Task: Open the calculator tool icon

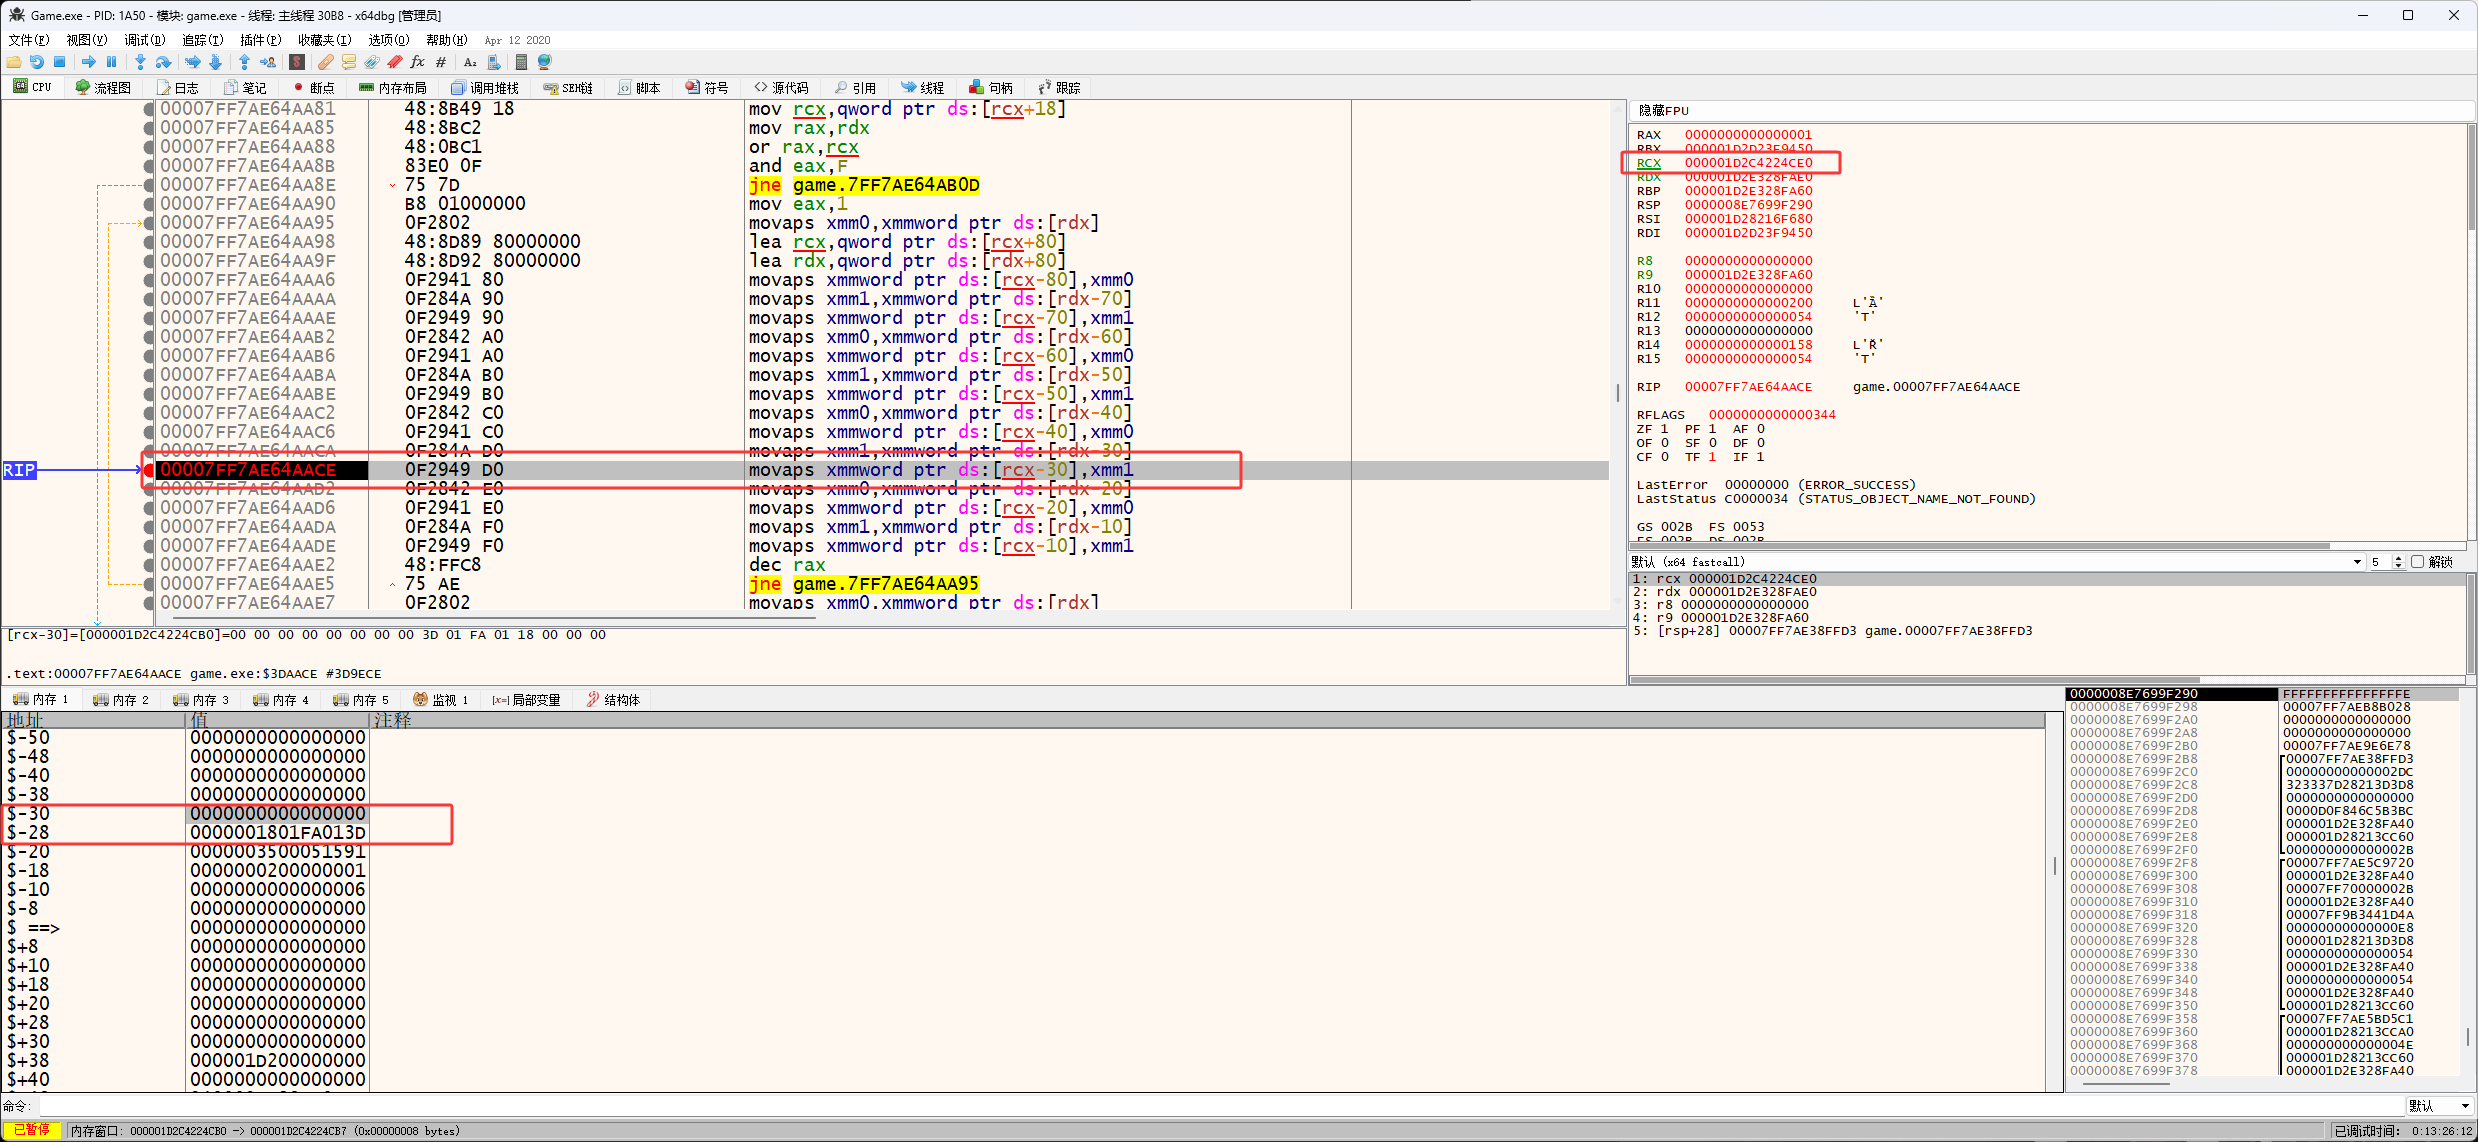Action: point(521,62)
